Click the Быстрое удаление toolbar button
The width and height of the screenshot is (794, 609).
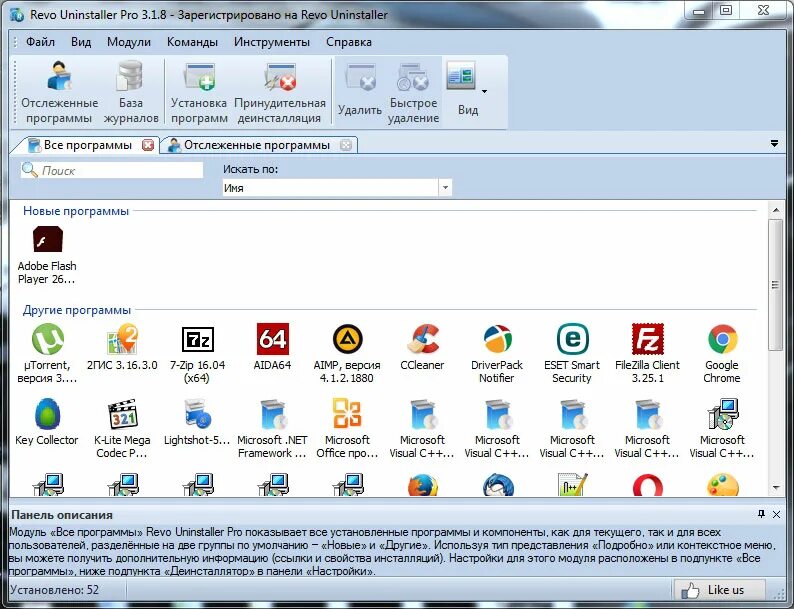coord(413,92)
